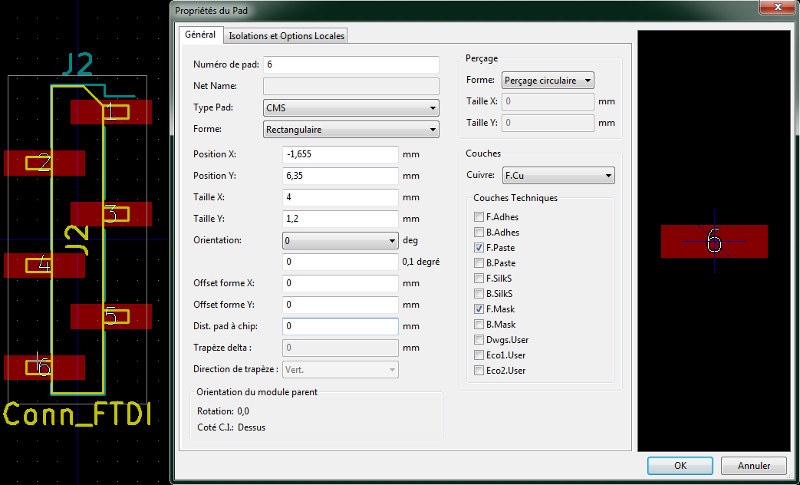Select pad 6 in the footprint editor
The width and height of the screenshot is (800, 485).
(x=44, y=367)
